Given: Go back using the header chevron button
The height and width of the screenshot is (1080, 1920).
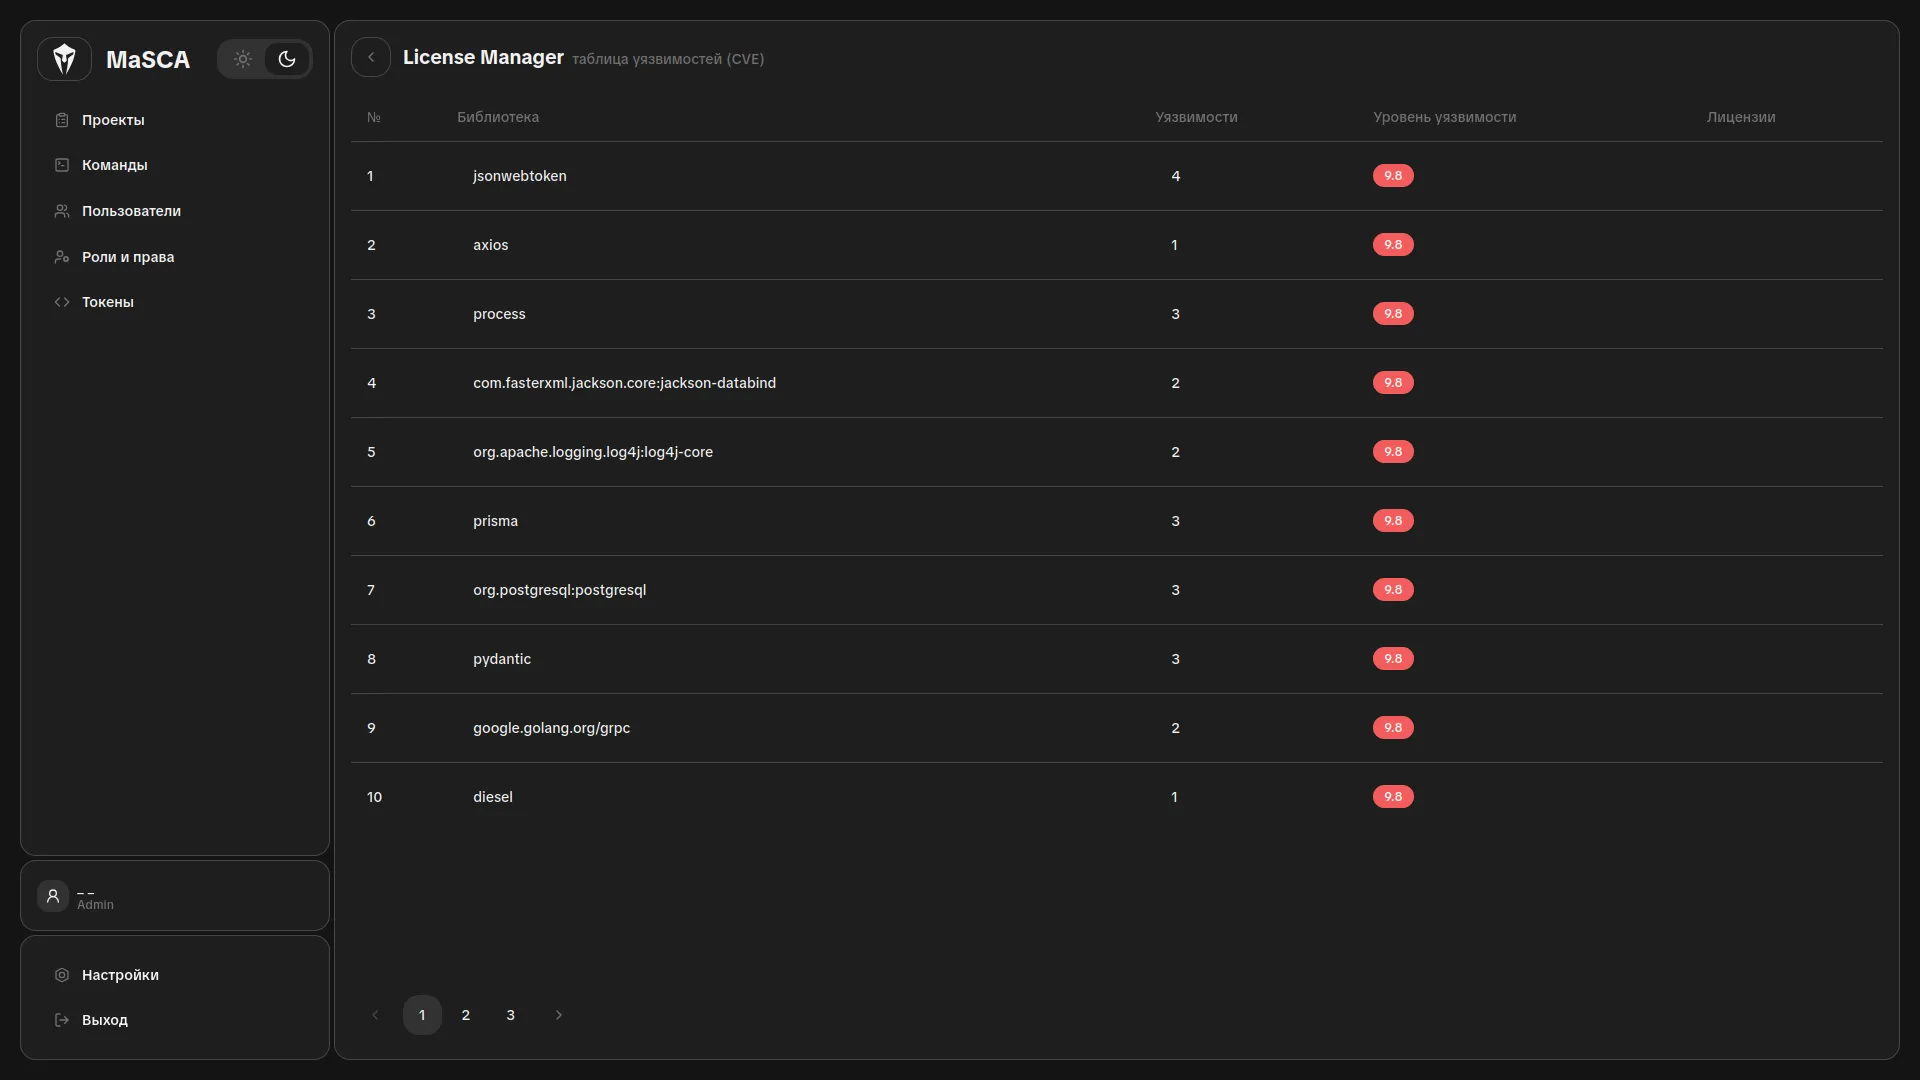Looking at the screenshot, I should [371, 57].
